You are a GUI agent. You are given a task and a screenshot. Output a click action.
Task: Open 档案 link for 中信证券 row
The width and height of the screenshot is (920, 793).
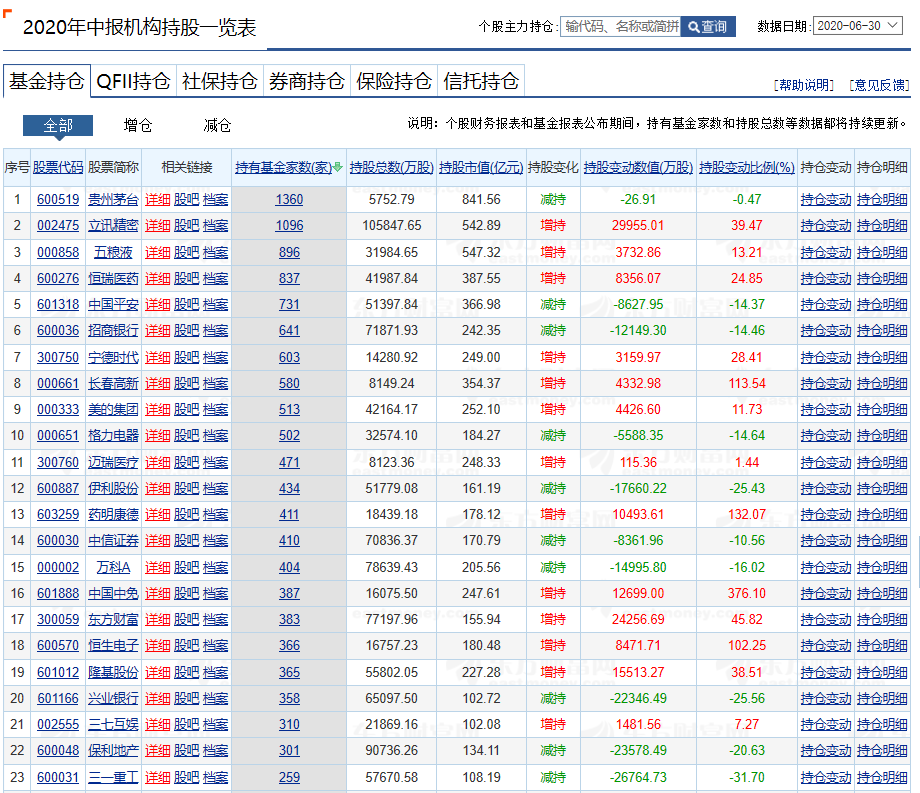(x=215, y=541)
